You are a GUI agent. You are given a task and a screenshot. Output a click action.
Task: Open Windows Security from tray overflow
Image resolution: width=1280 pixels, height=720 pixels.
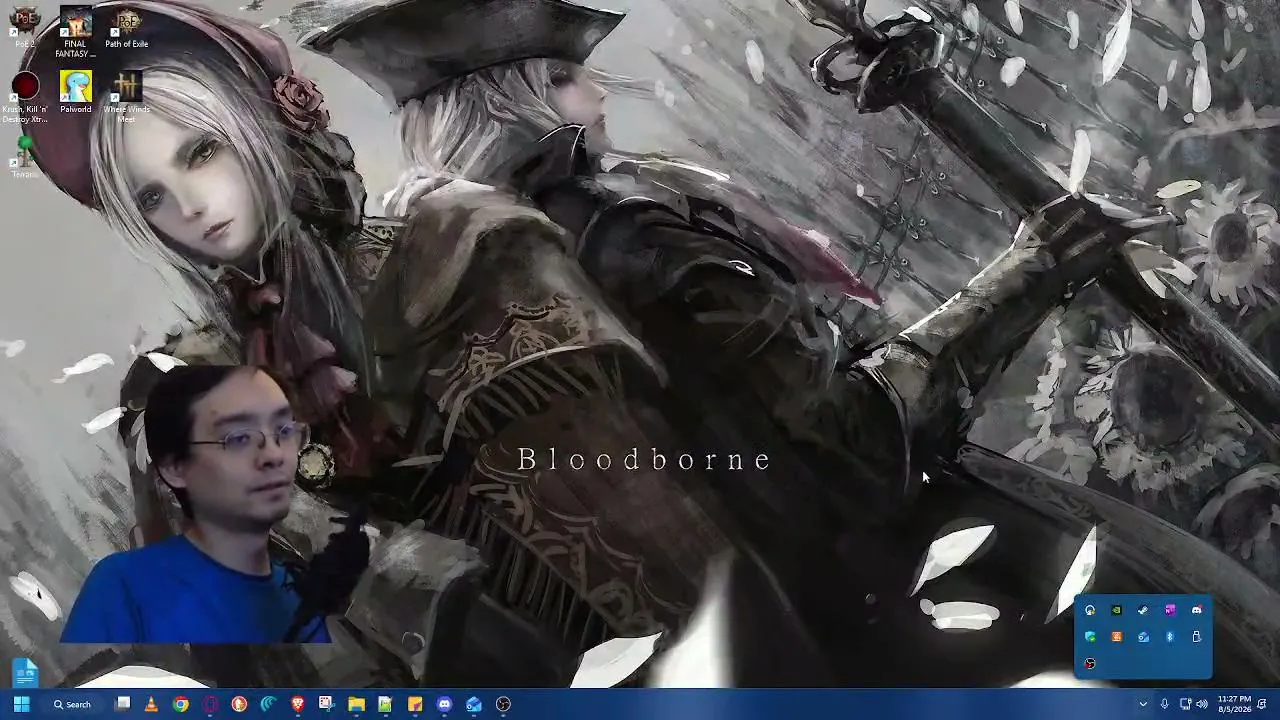pyautogui.click(x=1090, y=637)
